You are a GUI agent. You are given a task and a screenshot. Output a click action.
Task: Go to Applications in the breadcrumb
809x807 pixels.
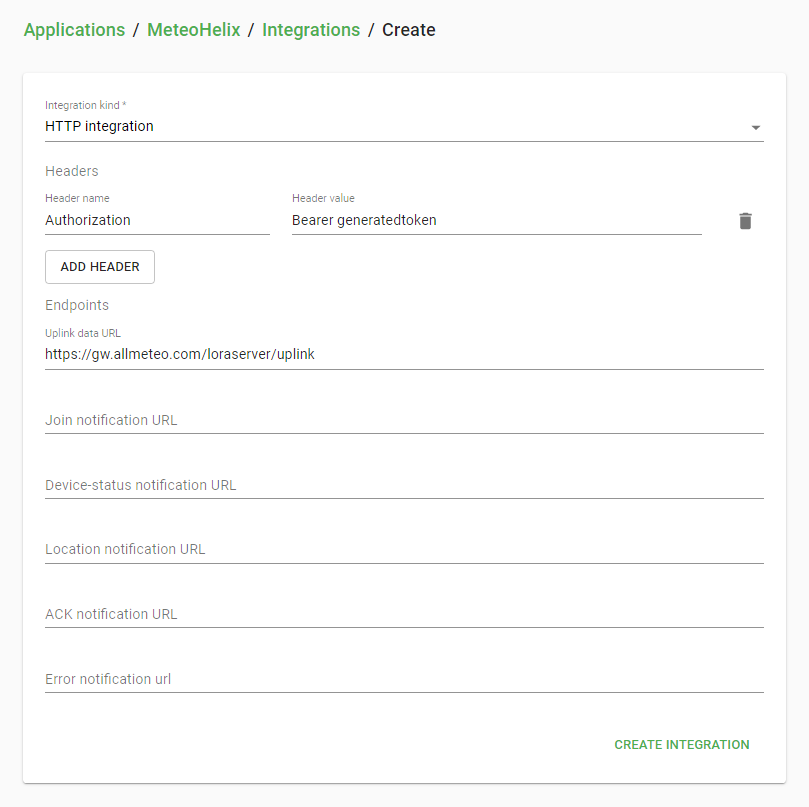point(74,30)
